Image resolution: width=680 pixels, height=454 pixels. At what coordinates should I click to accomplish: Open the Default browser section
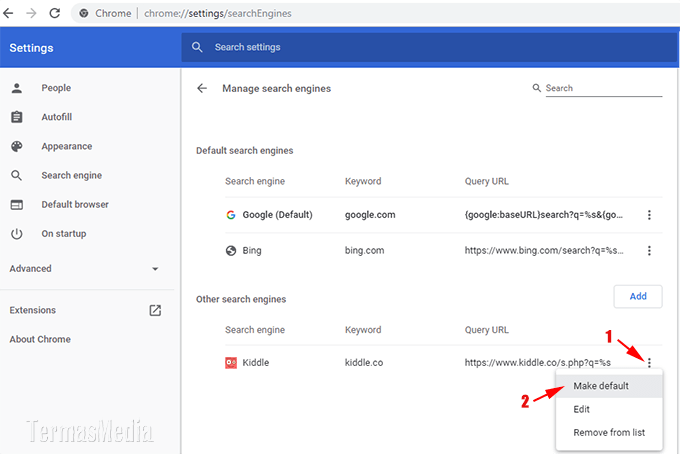[75, 205]
